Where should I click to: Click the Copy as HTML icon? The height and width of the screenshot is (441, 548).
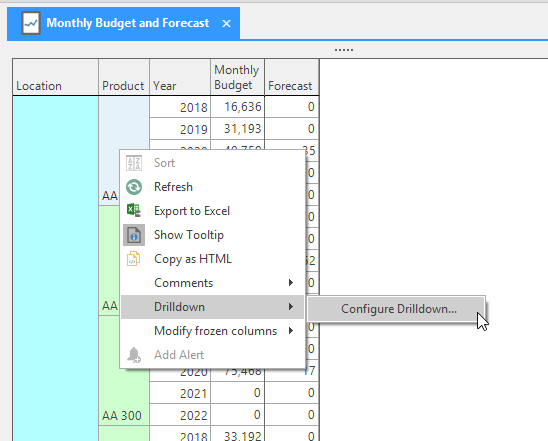(134, 259)
